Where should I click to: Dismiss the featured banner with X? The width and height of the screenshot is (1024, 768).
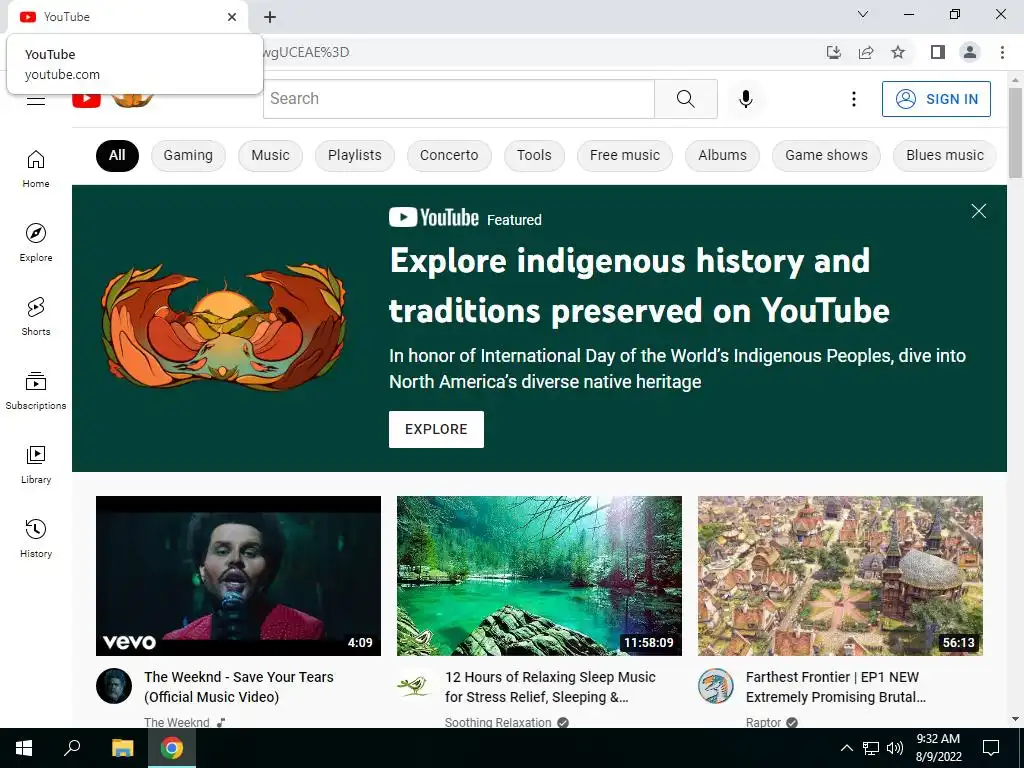click(x=978, y=211)
